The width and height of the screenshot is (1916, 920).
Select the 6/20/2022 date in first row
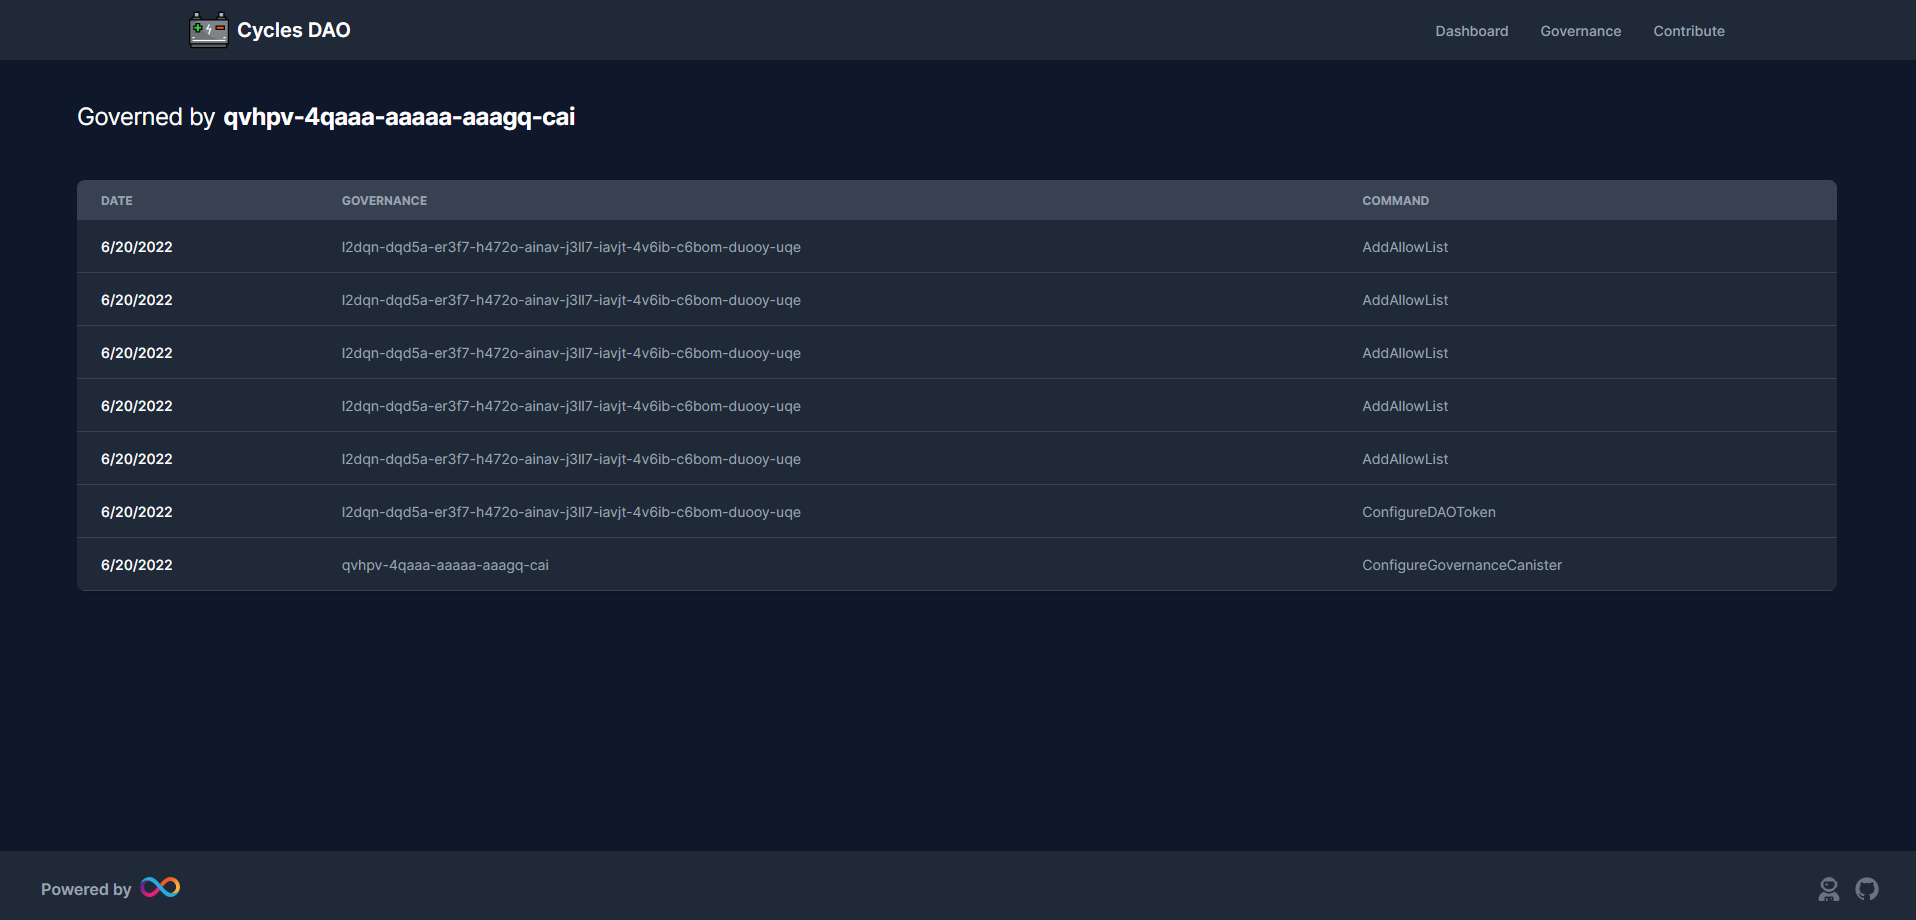point(136,247)
